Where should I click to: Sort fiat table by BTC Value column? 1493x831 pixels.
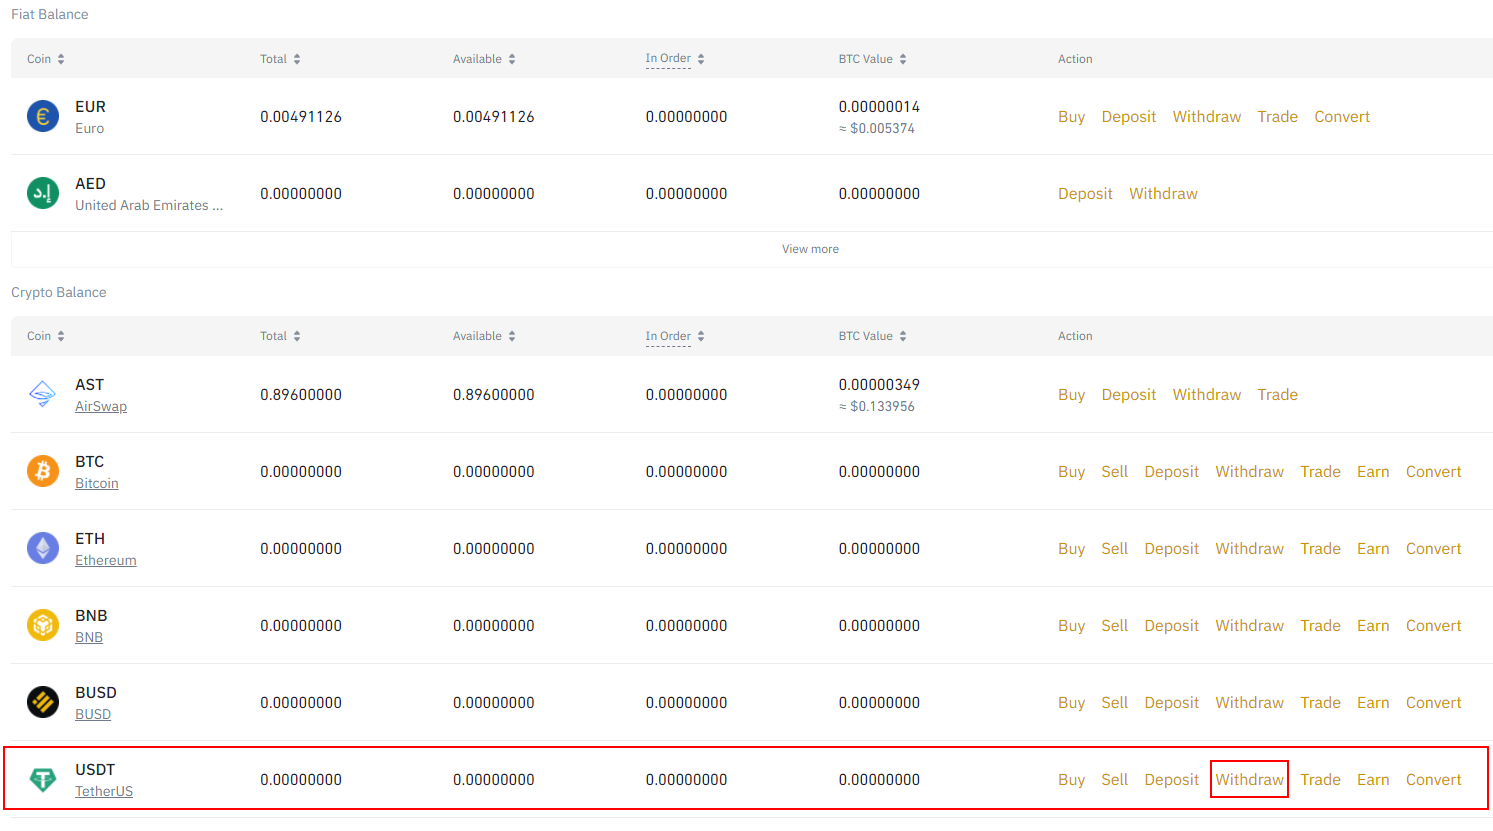pyautogui.click(x=872, y=59)
